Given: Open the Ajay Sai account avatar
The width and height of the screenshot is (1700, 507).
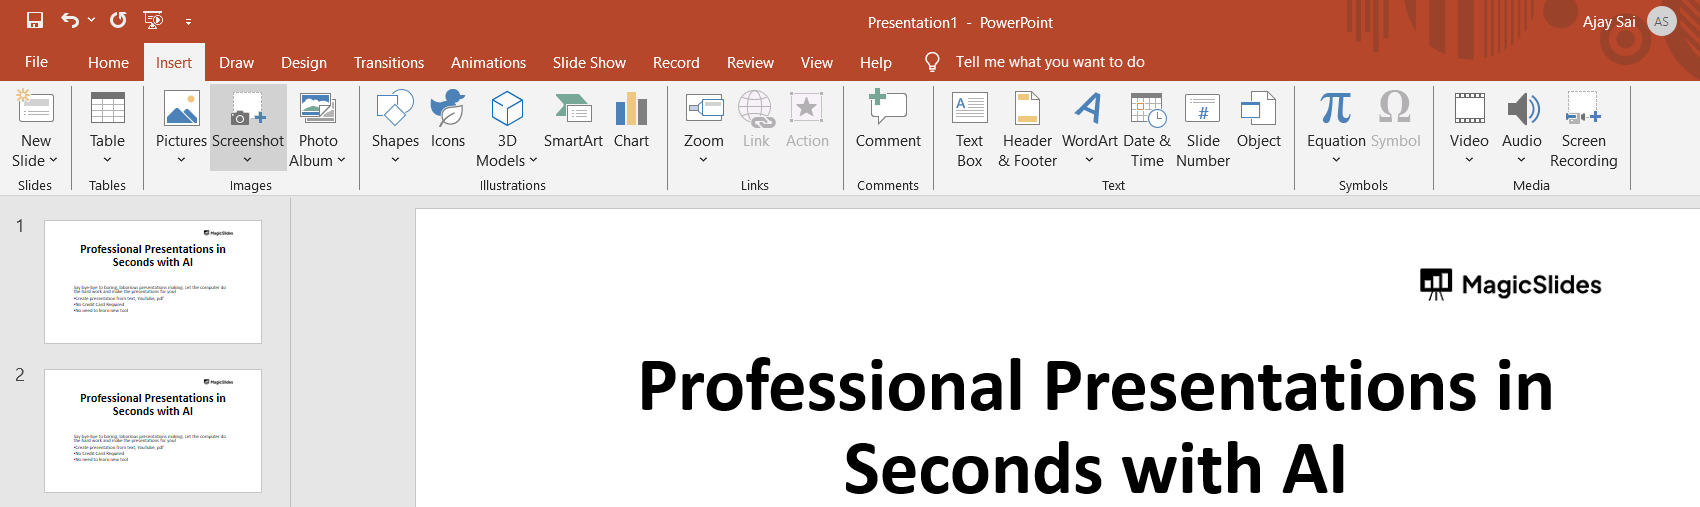Looking at the screenshot, I should pos(1661,21).
